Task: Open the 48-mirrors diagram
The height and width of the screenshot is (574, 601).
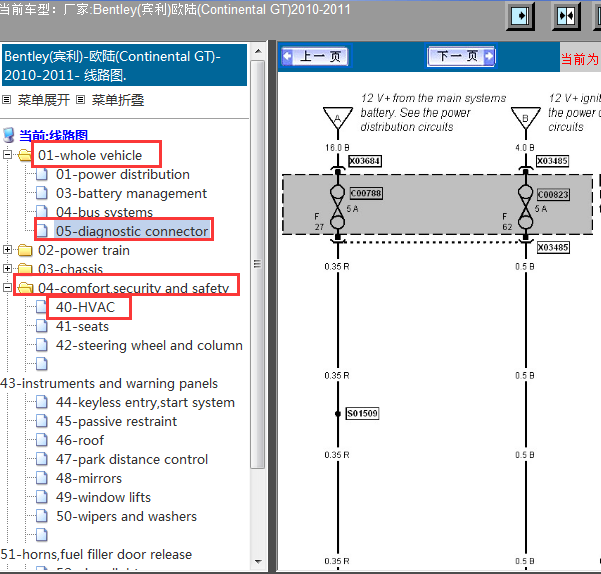Action: click(x=89, y=478)
